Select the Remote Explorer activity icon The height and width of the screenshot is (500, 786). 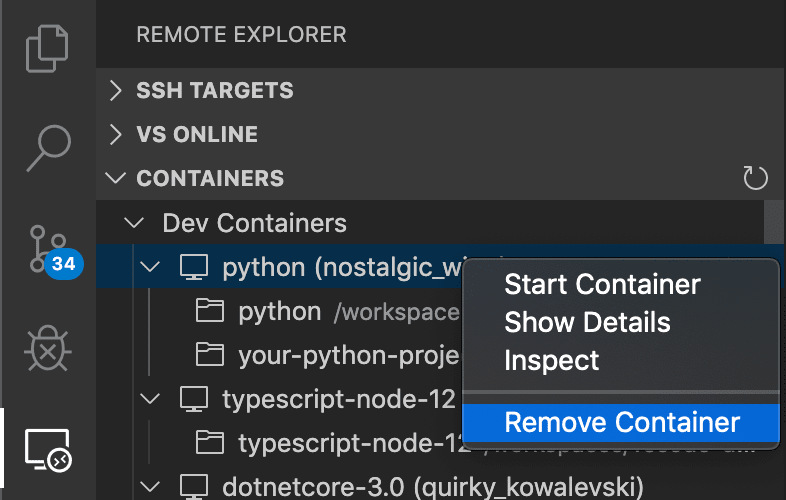point(48,447)
